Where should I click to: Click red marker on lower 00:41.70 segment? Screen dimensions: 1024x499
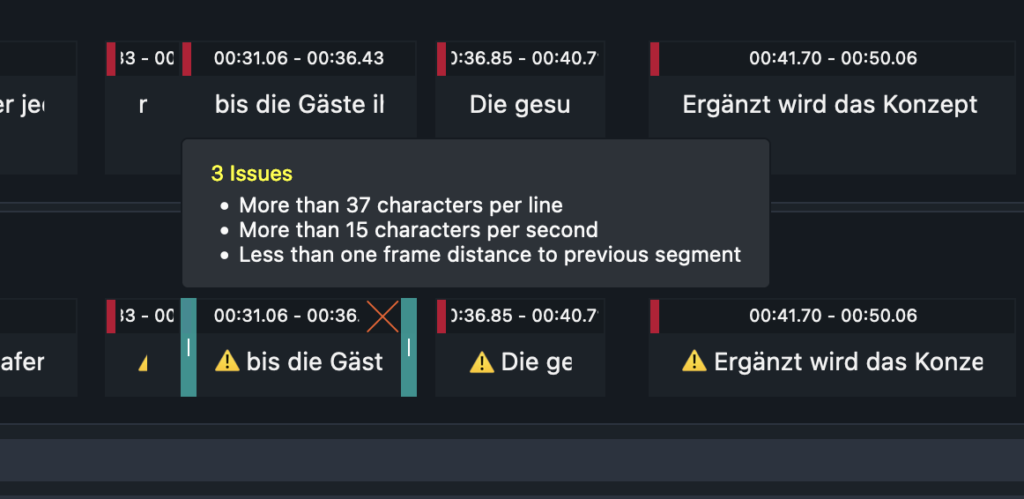655,315
